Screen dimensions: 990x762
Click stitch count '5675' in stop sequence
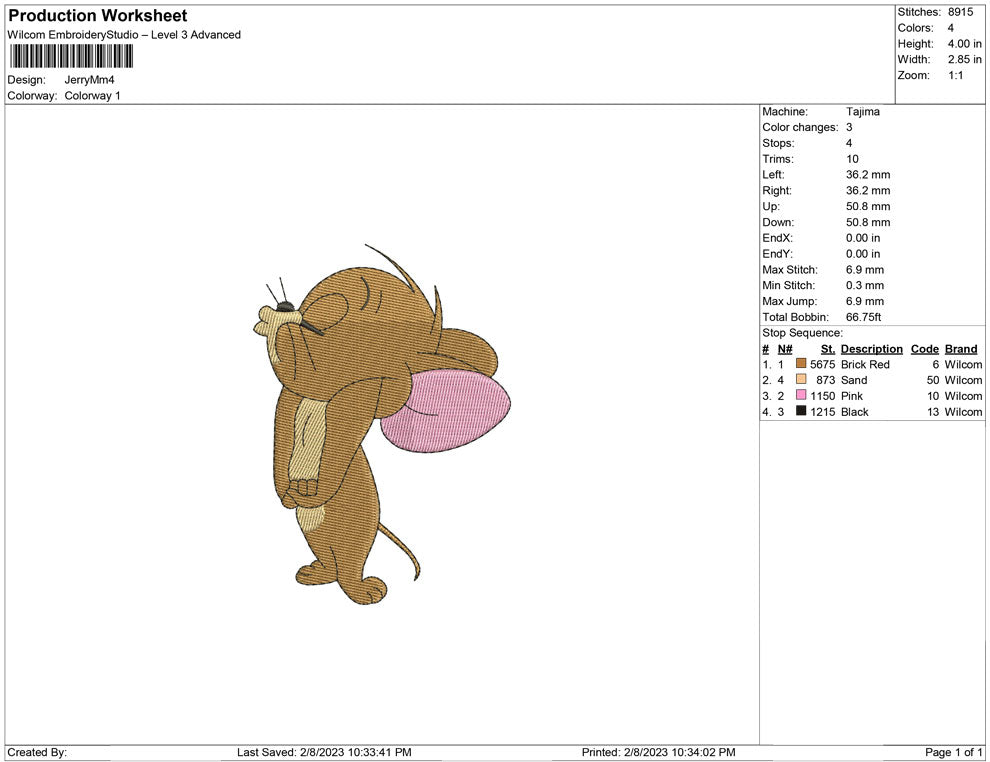(823, 364)
